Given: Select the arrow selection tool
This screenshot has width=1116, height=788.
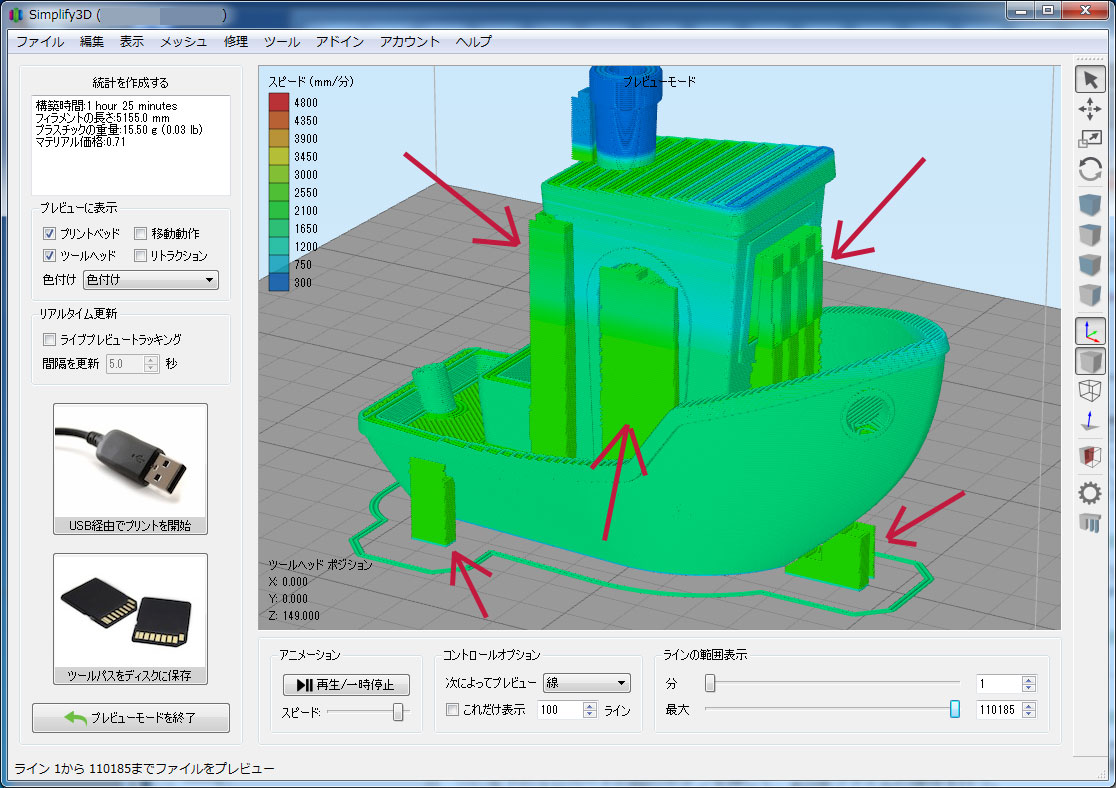Looking at the screenshot, I should pos(1090,80).
